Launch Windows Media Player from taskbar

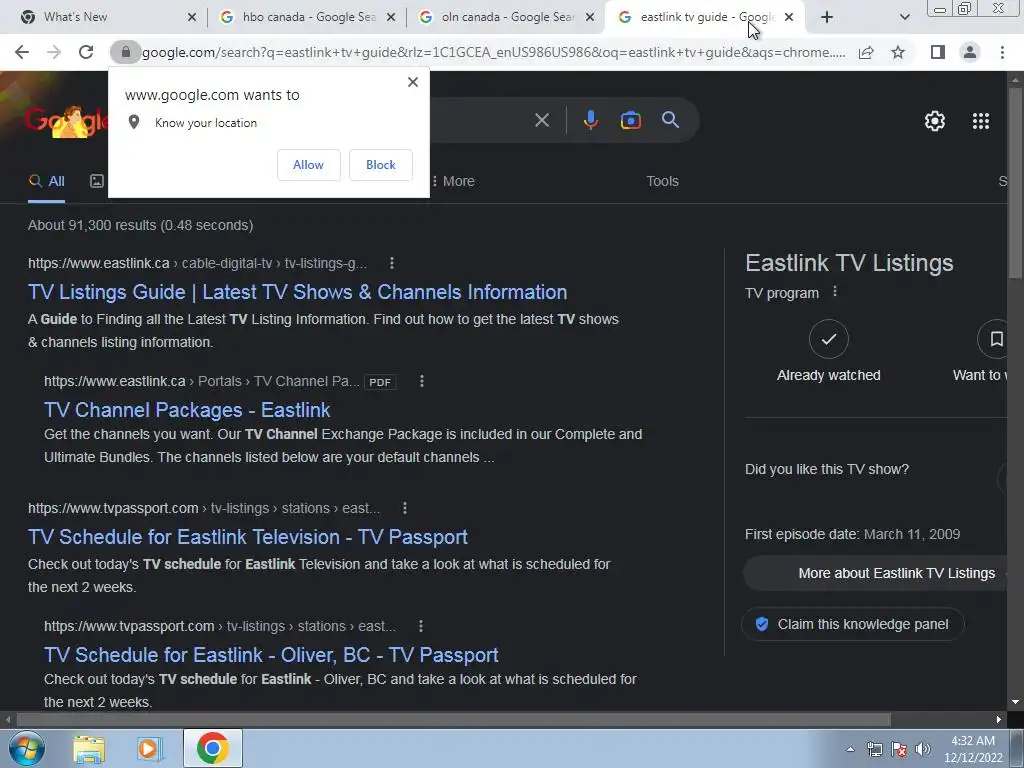coord(150,748)
